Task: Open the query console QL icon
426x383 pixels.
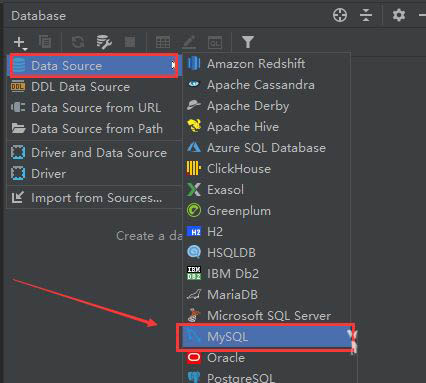Action: point(215,43)
